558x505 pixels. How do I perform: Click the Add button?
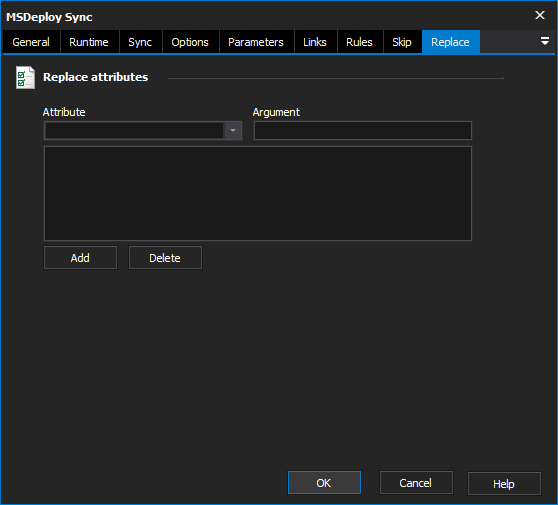(80, 258)
